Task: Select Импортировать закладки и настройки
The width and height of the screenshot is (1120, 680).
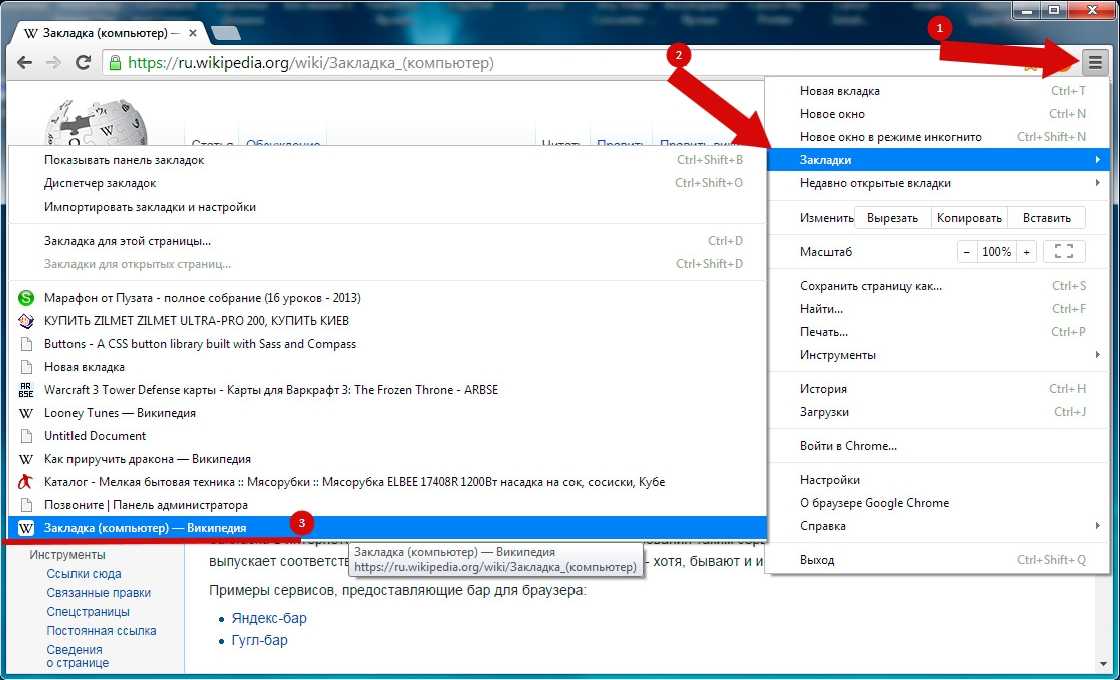Action: coord(387,207)
